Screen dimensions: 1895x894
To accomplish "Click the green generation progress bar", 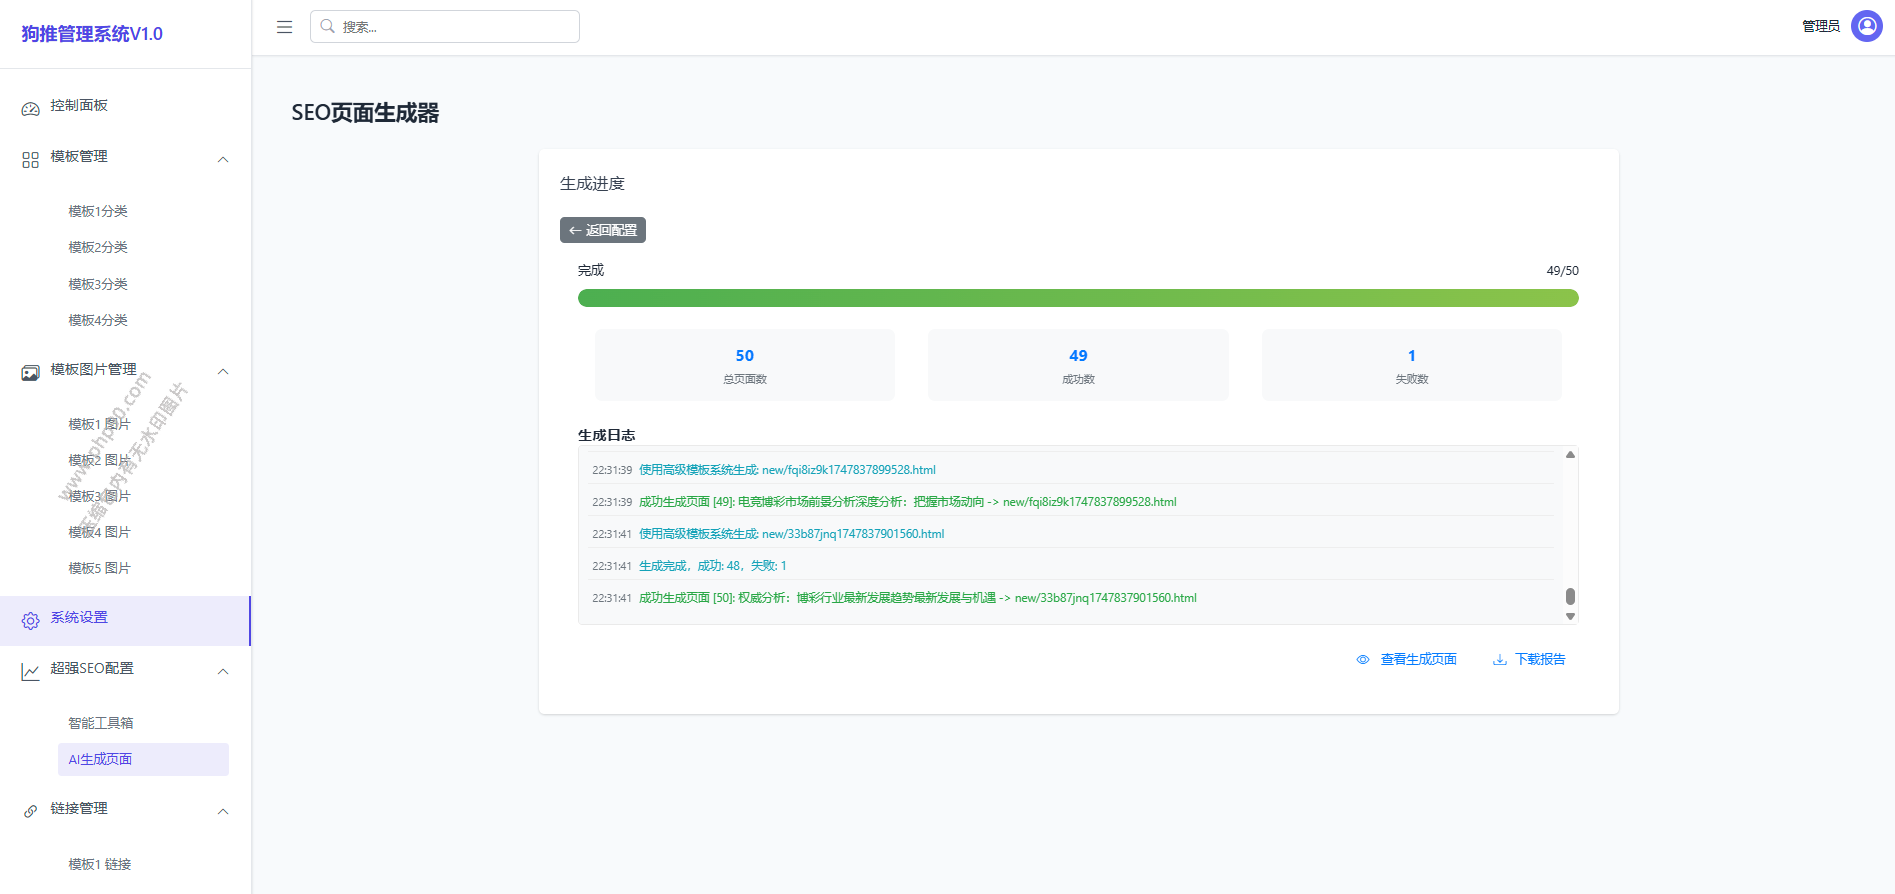I will 1077,298.
